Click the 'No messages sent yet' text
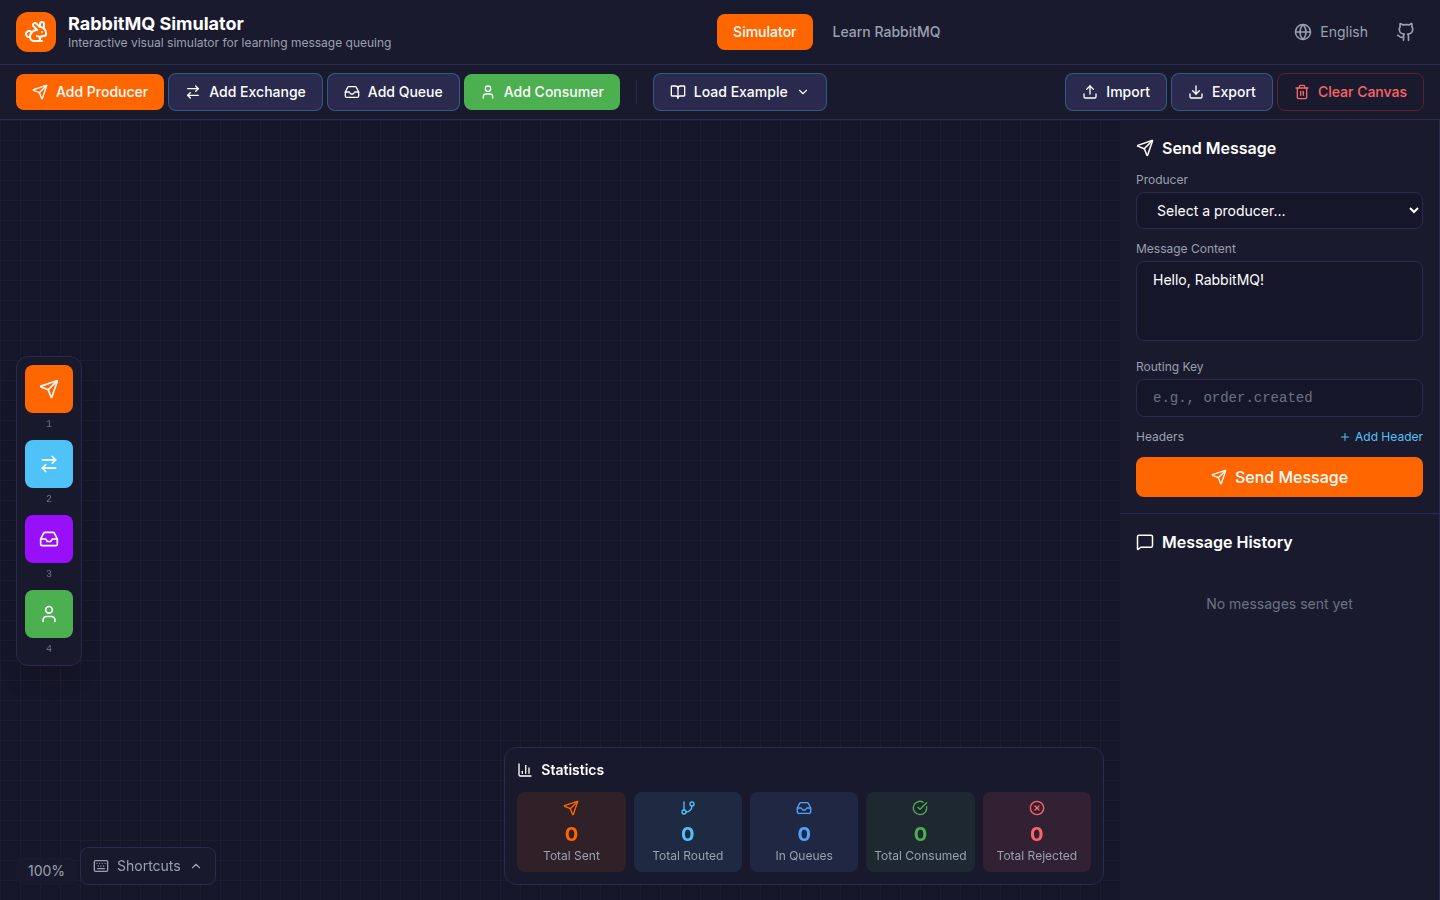 click(1279, 604)
